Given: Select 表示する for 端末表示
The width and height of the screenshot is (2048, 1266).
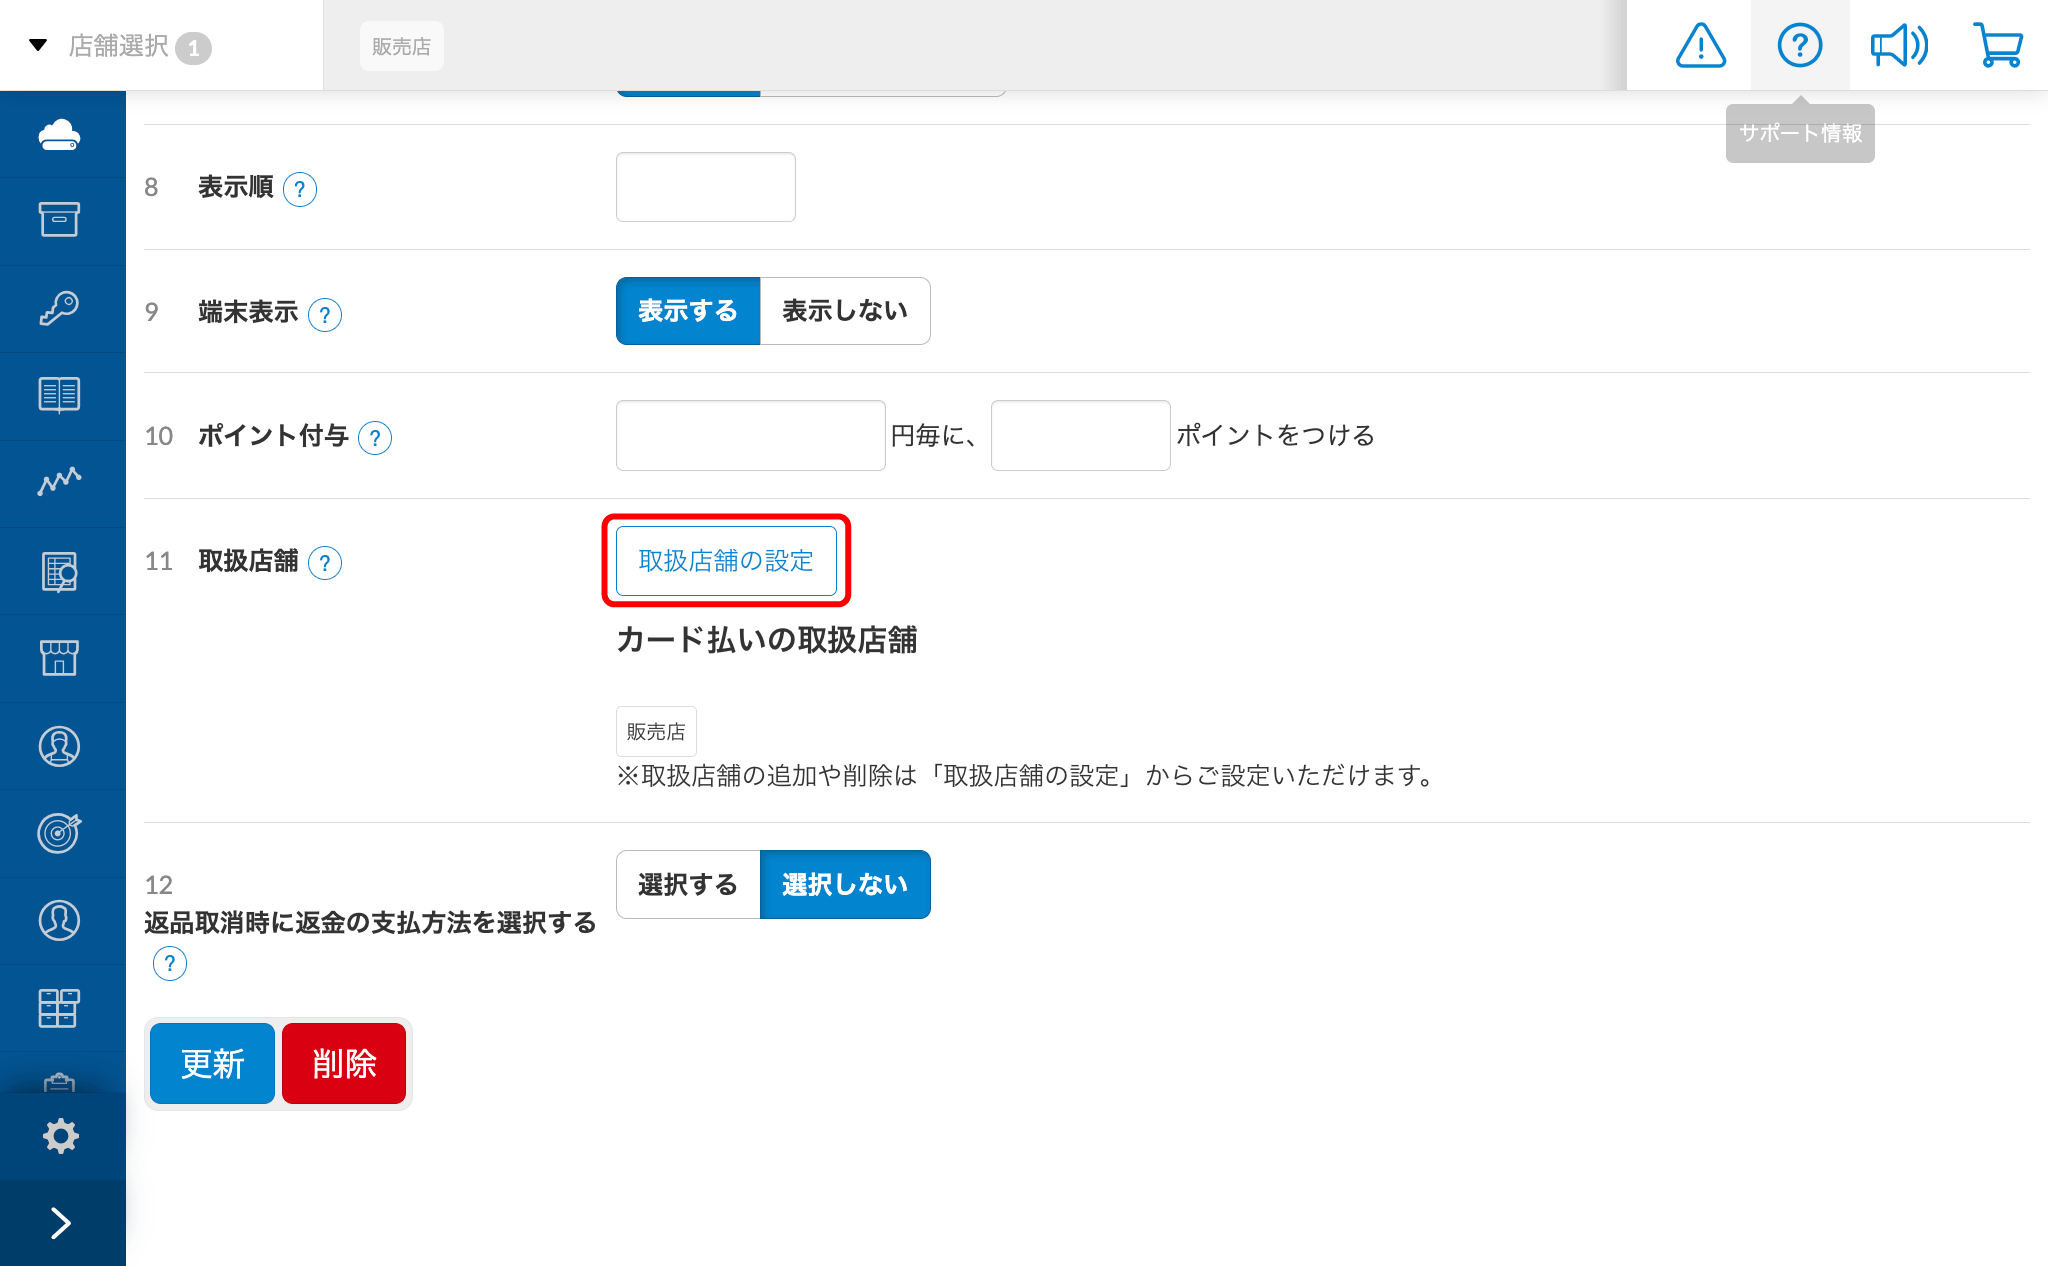Looking at the screenshot, I should [x=688, y=311].
